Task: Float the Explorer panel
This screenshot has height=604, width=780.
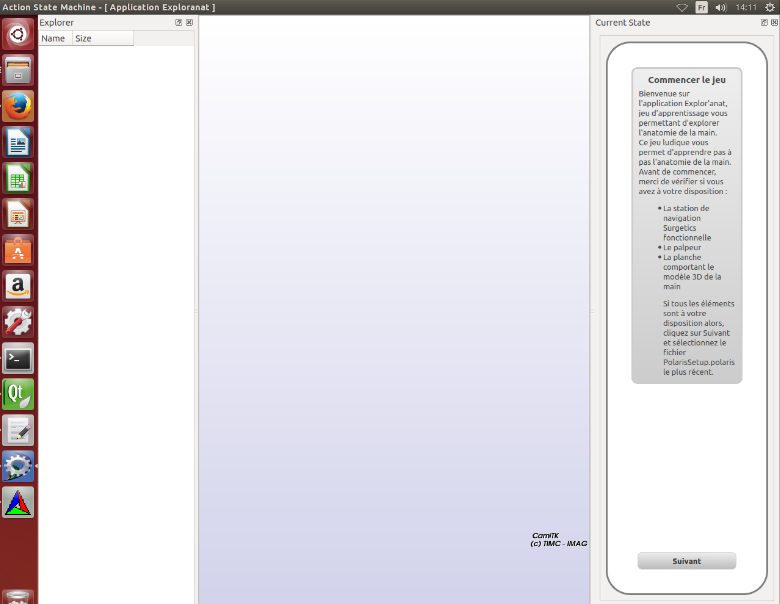Action: [179, 23]
